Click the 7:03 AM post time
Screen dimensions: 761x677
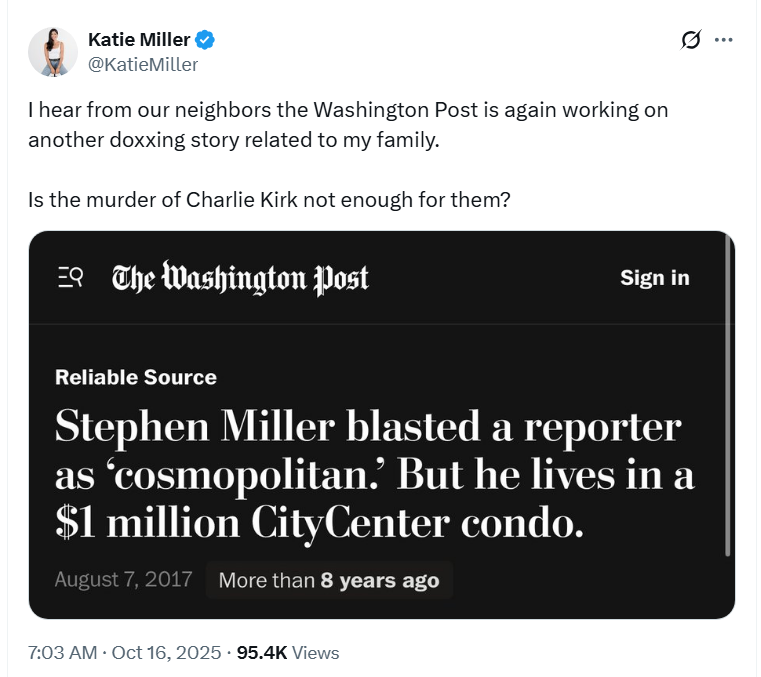(x=62, y=653)
